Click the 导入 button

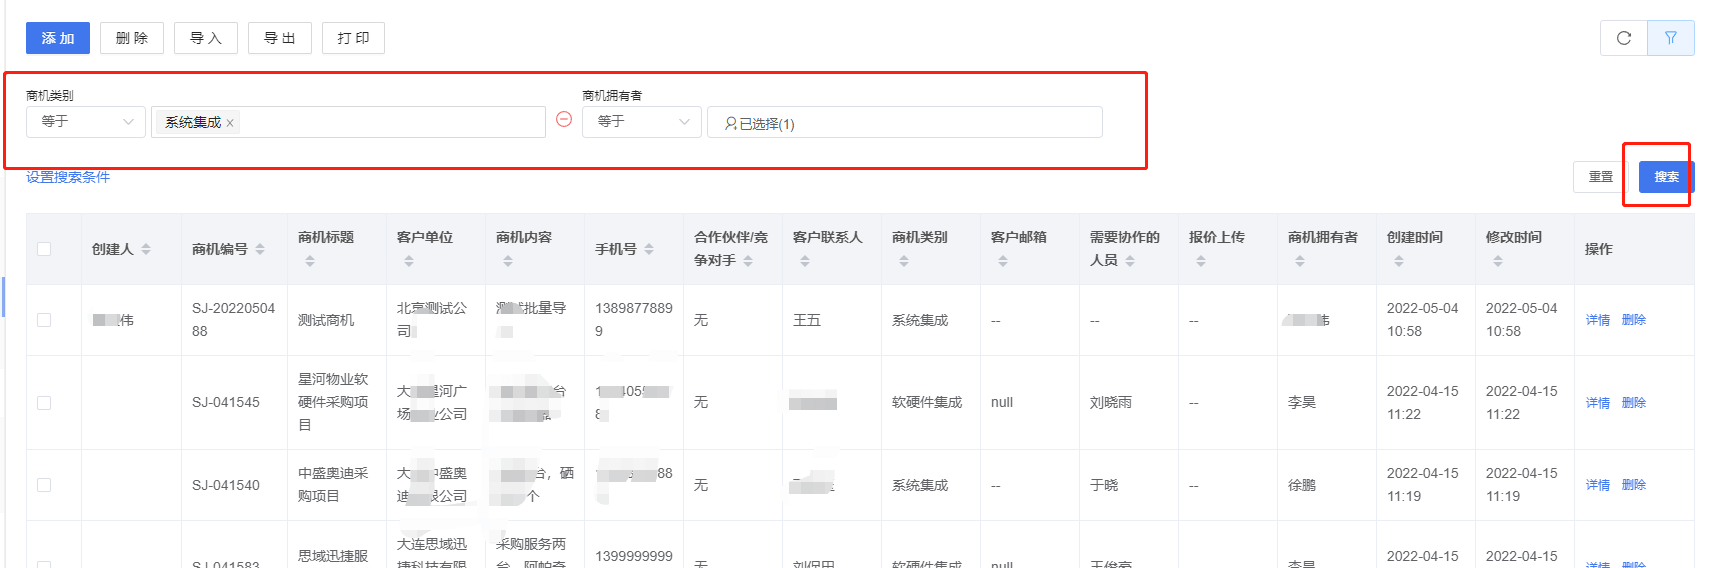point(206,38)
